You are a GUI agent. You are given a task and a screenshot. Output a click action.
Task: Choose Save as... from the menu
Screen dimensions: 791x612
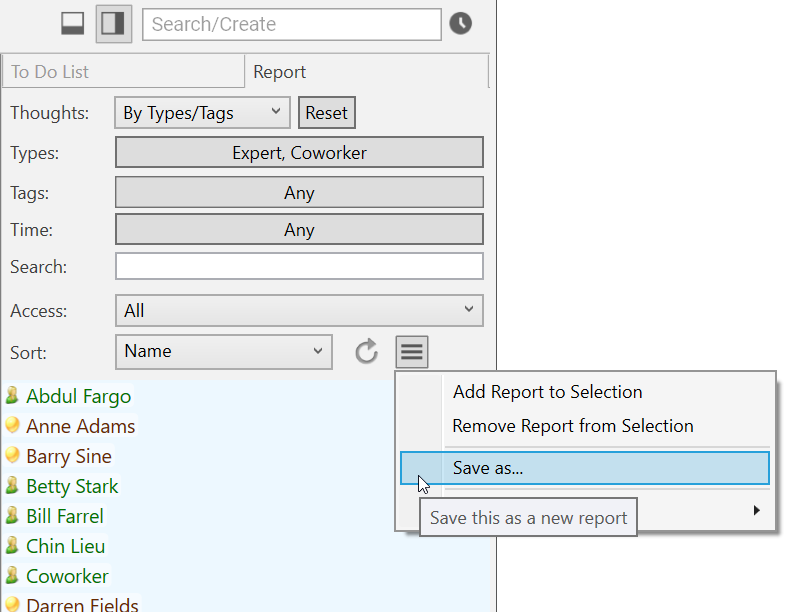(x=585, y=468)
